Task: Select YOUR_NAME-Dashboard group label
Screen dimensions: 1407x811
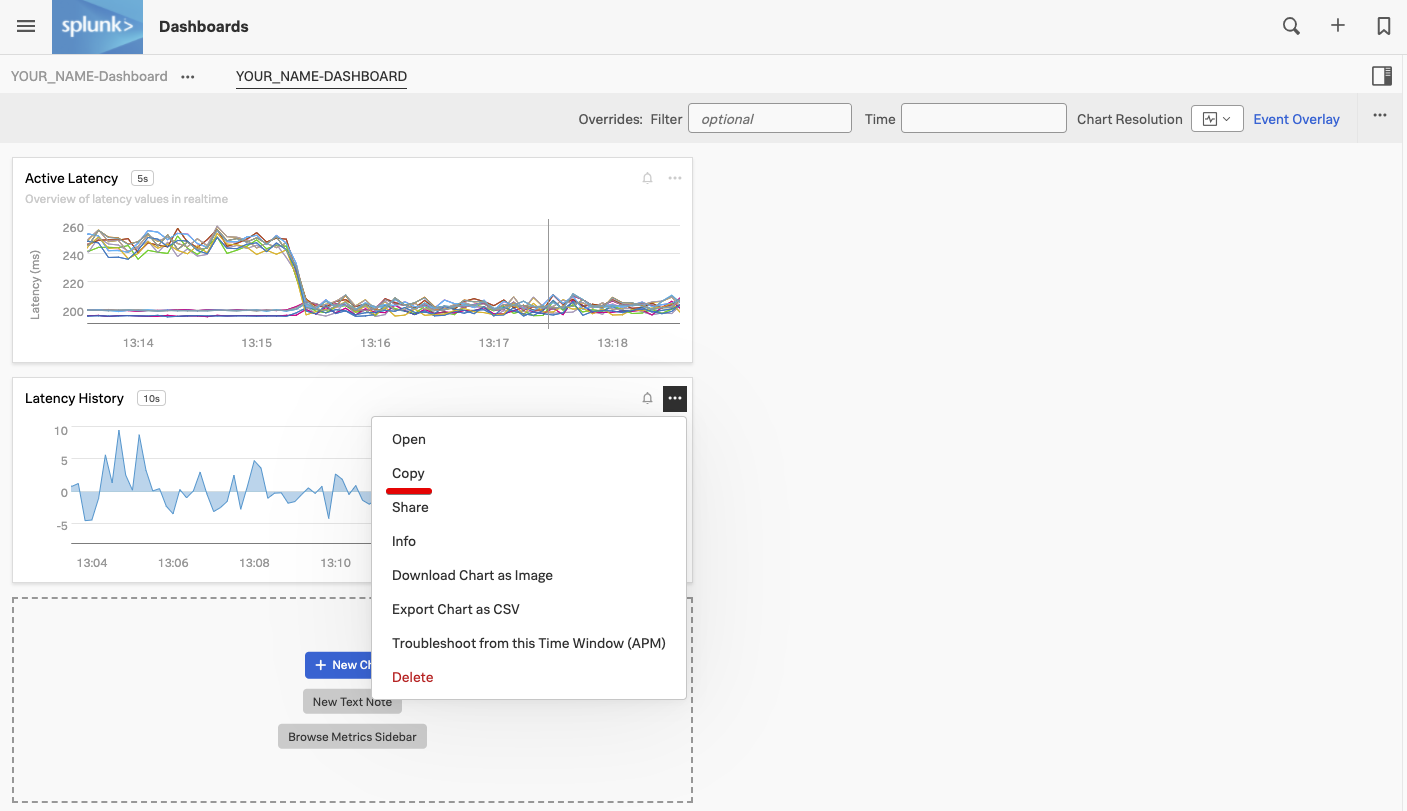Action: 89,76
